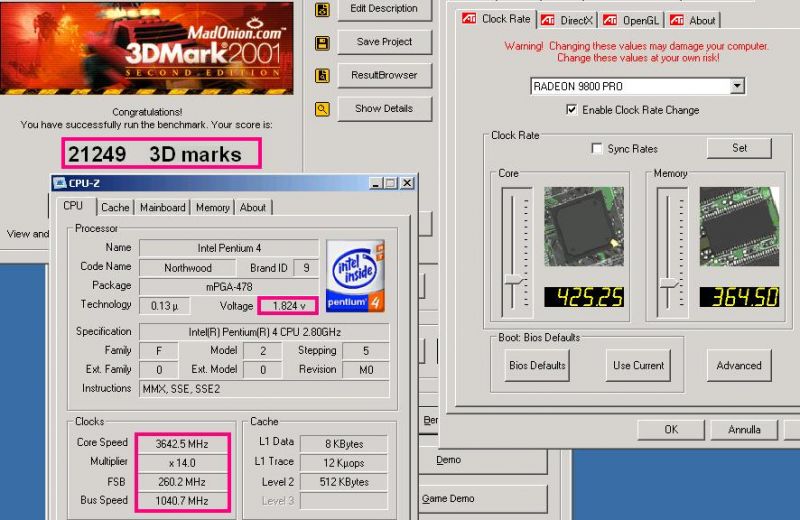Screen dimensions: 800x520
Task: Click the Demo button in 3DMark
Action: 483,460
